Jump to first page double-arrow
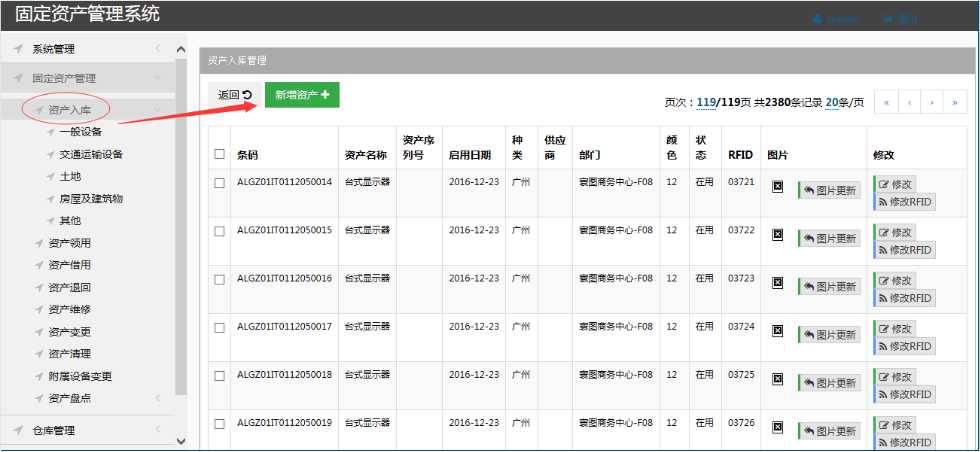980x452 pixels. click(x=886, y=102)
